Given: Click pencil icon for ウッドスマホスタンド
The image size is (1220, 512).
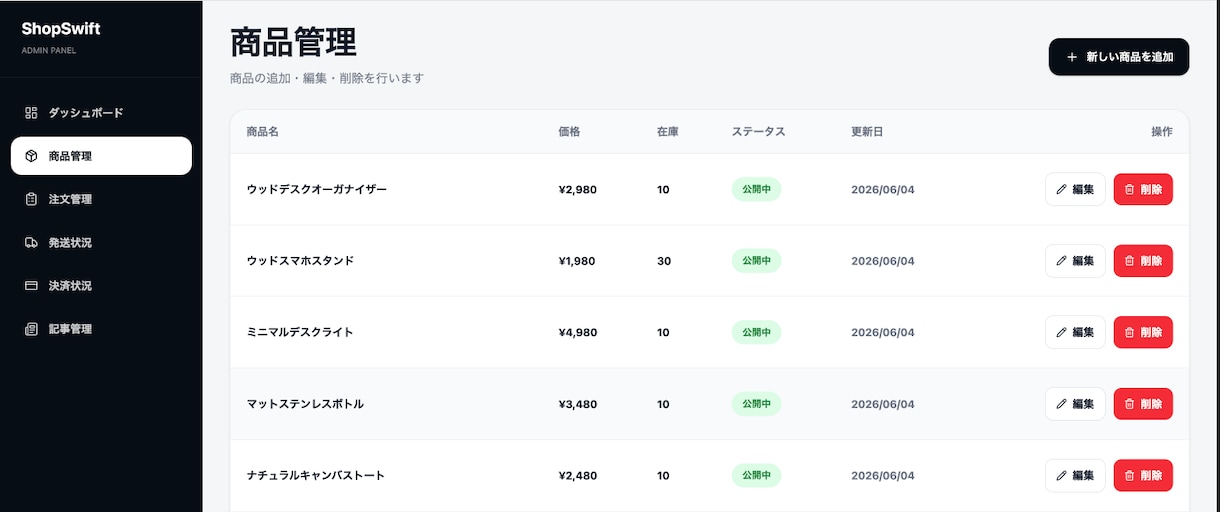Looking at the screenshot, I should (x=1062, y=261).
